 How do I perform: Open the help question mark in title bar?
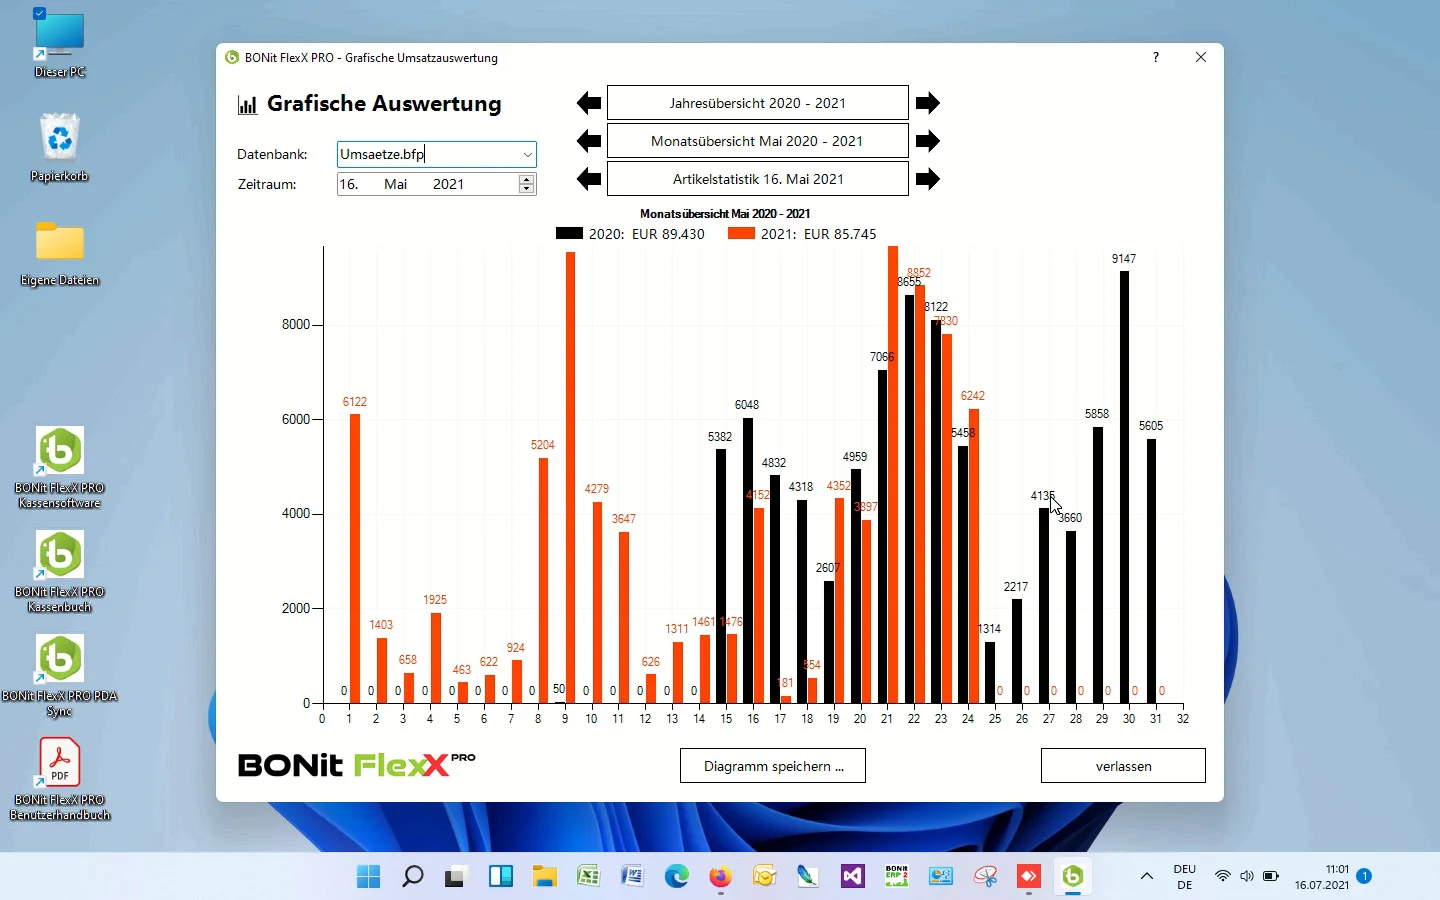click(x=1156, y=58)
